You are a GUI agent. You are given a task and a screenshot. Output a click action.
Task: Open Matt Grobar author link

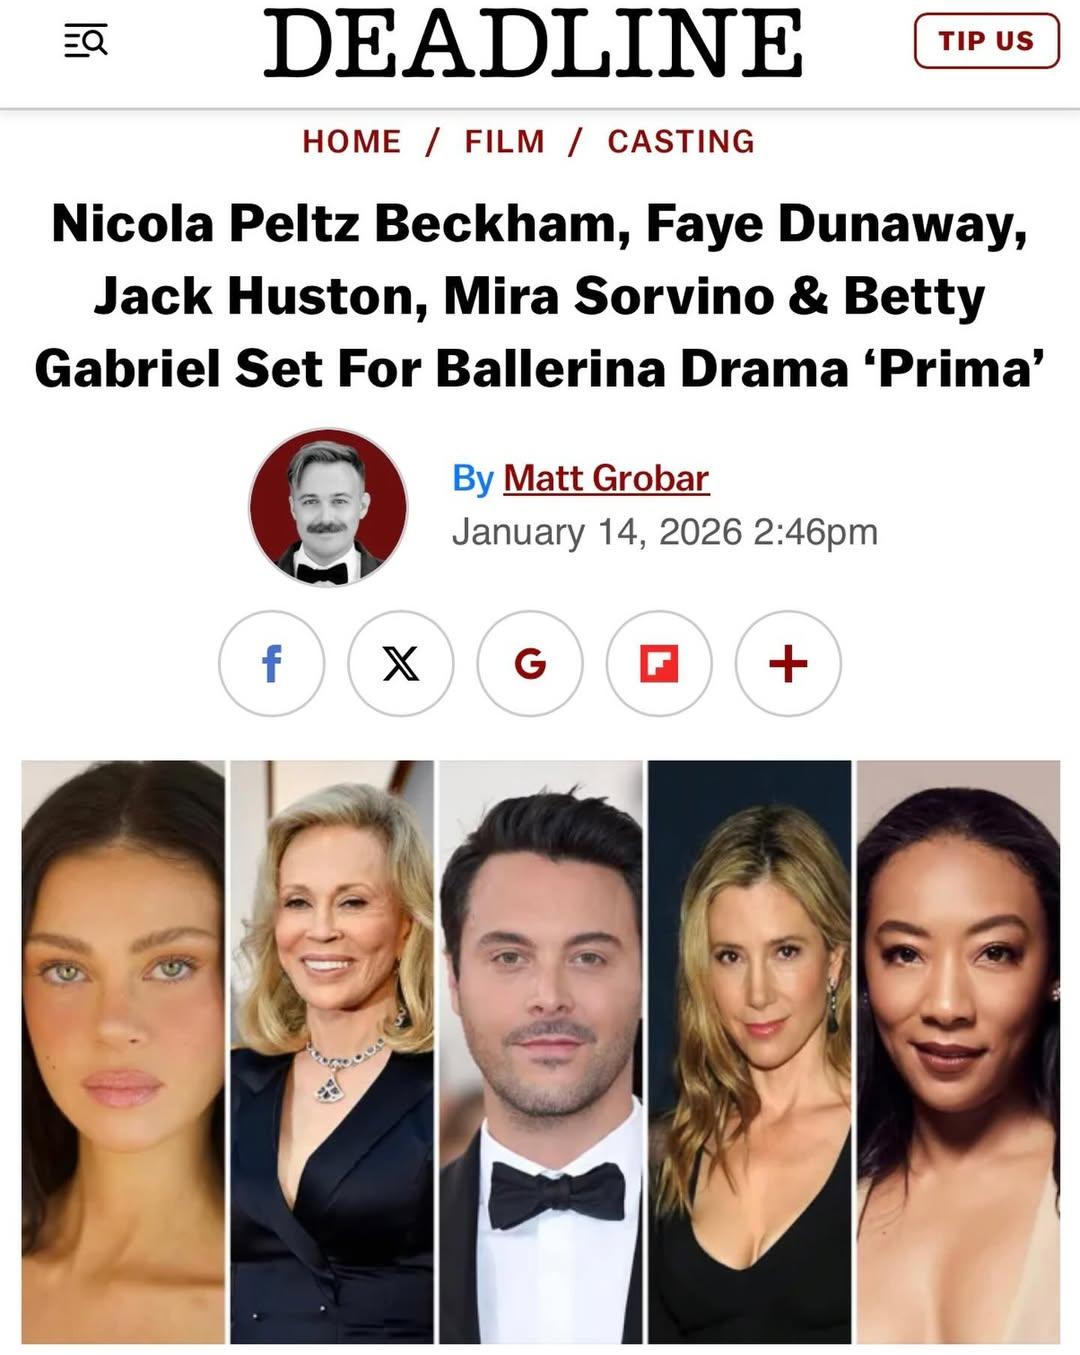tap(606, 478)
